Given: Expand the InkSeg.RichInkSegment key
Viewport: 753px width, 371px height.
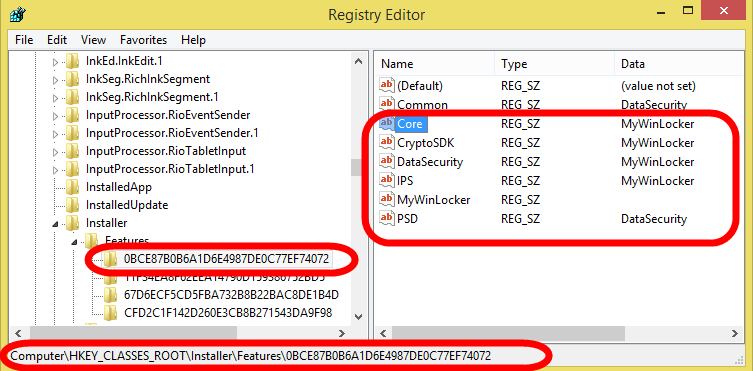Looking at the screenshot, I should coord(55,80).
